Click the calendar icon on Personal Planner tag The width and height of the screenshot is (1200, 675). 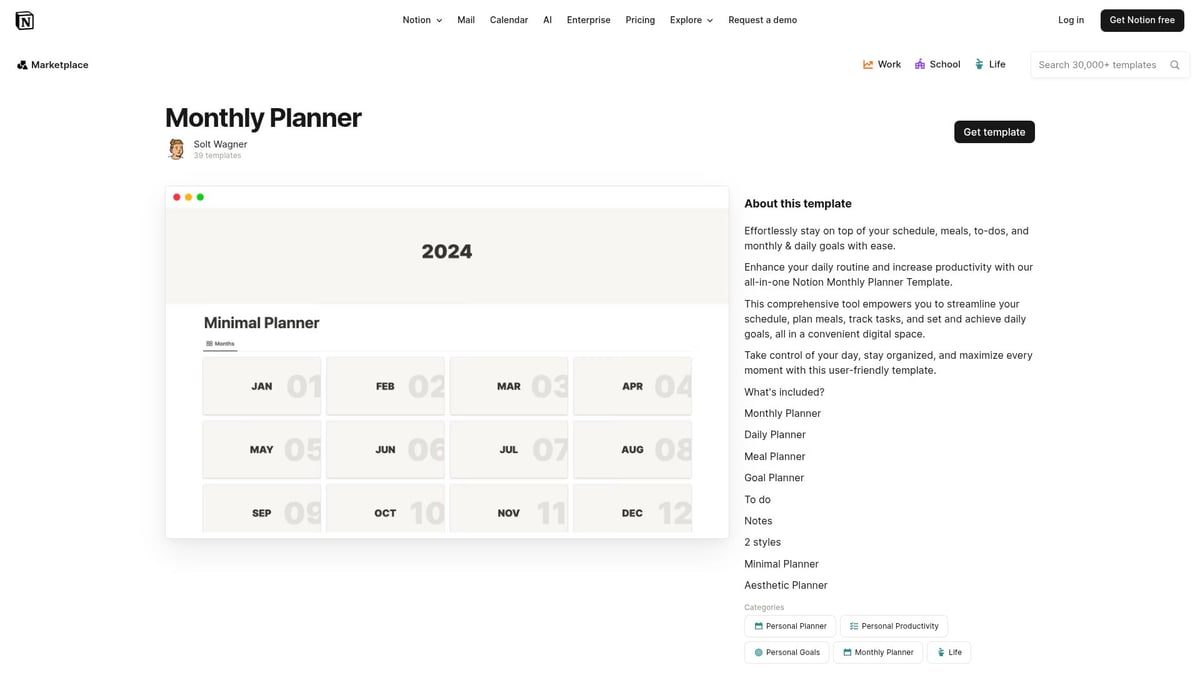point(760,626)
